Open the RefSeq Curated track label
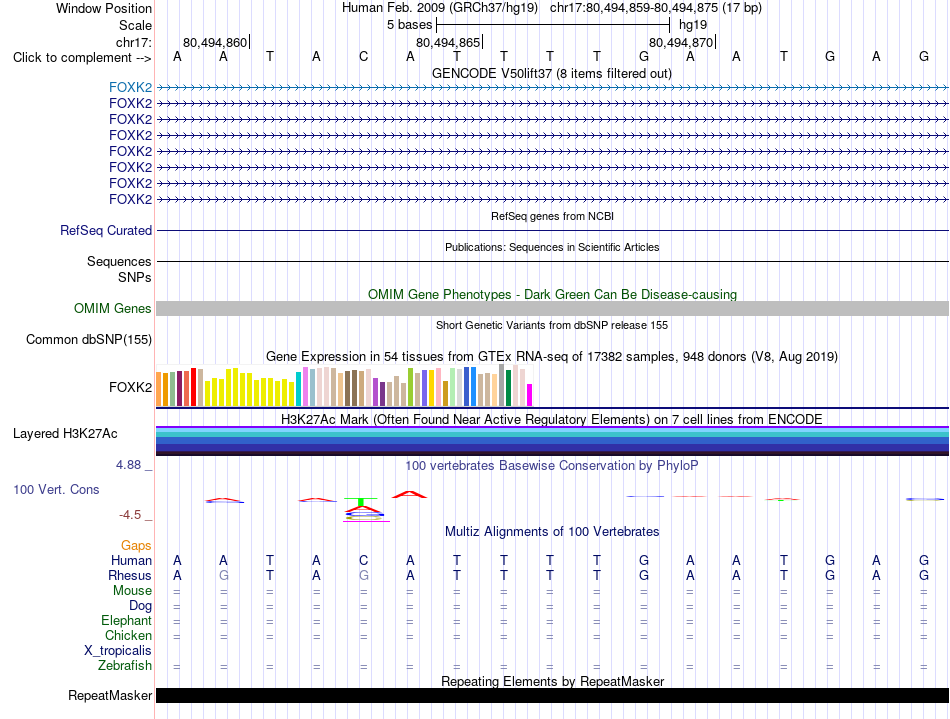Image resolution: width=950 pixels, height=719 pixels. click(106, 230)
